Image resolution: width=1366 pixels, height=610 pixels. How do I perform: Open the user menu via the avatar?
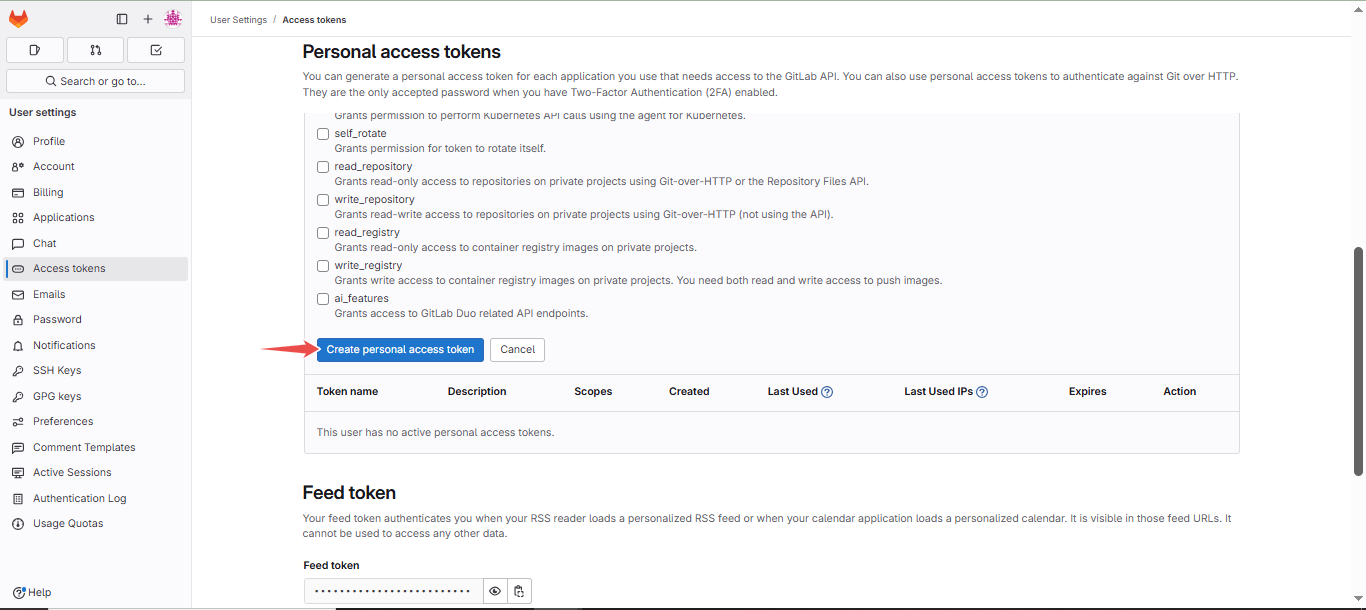(173, 18)
